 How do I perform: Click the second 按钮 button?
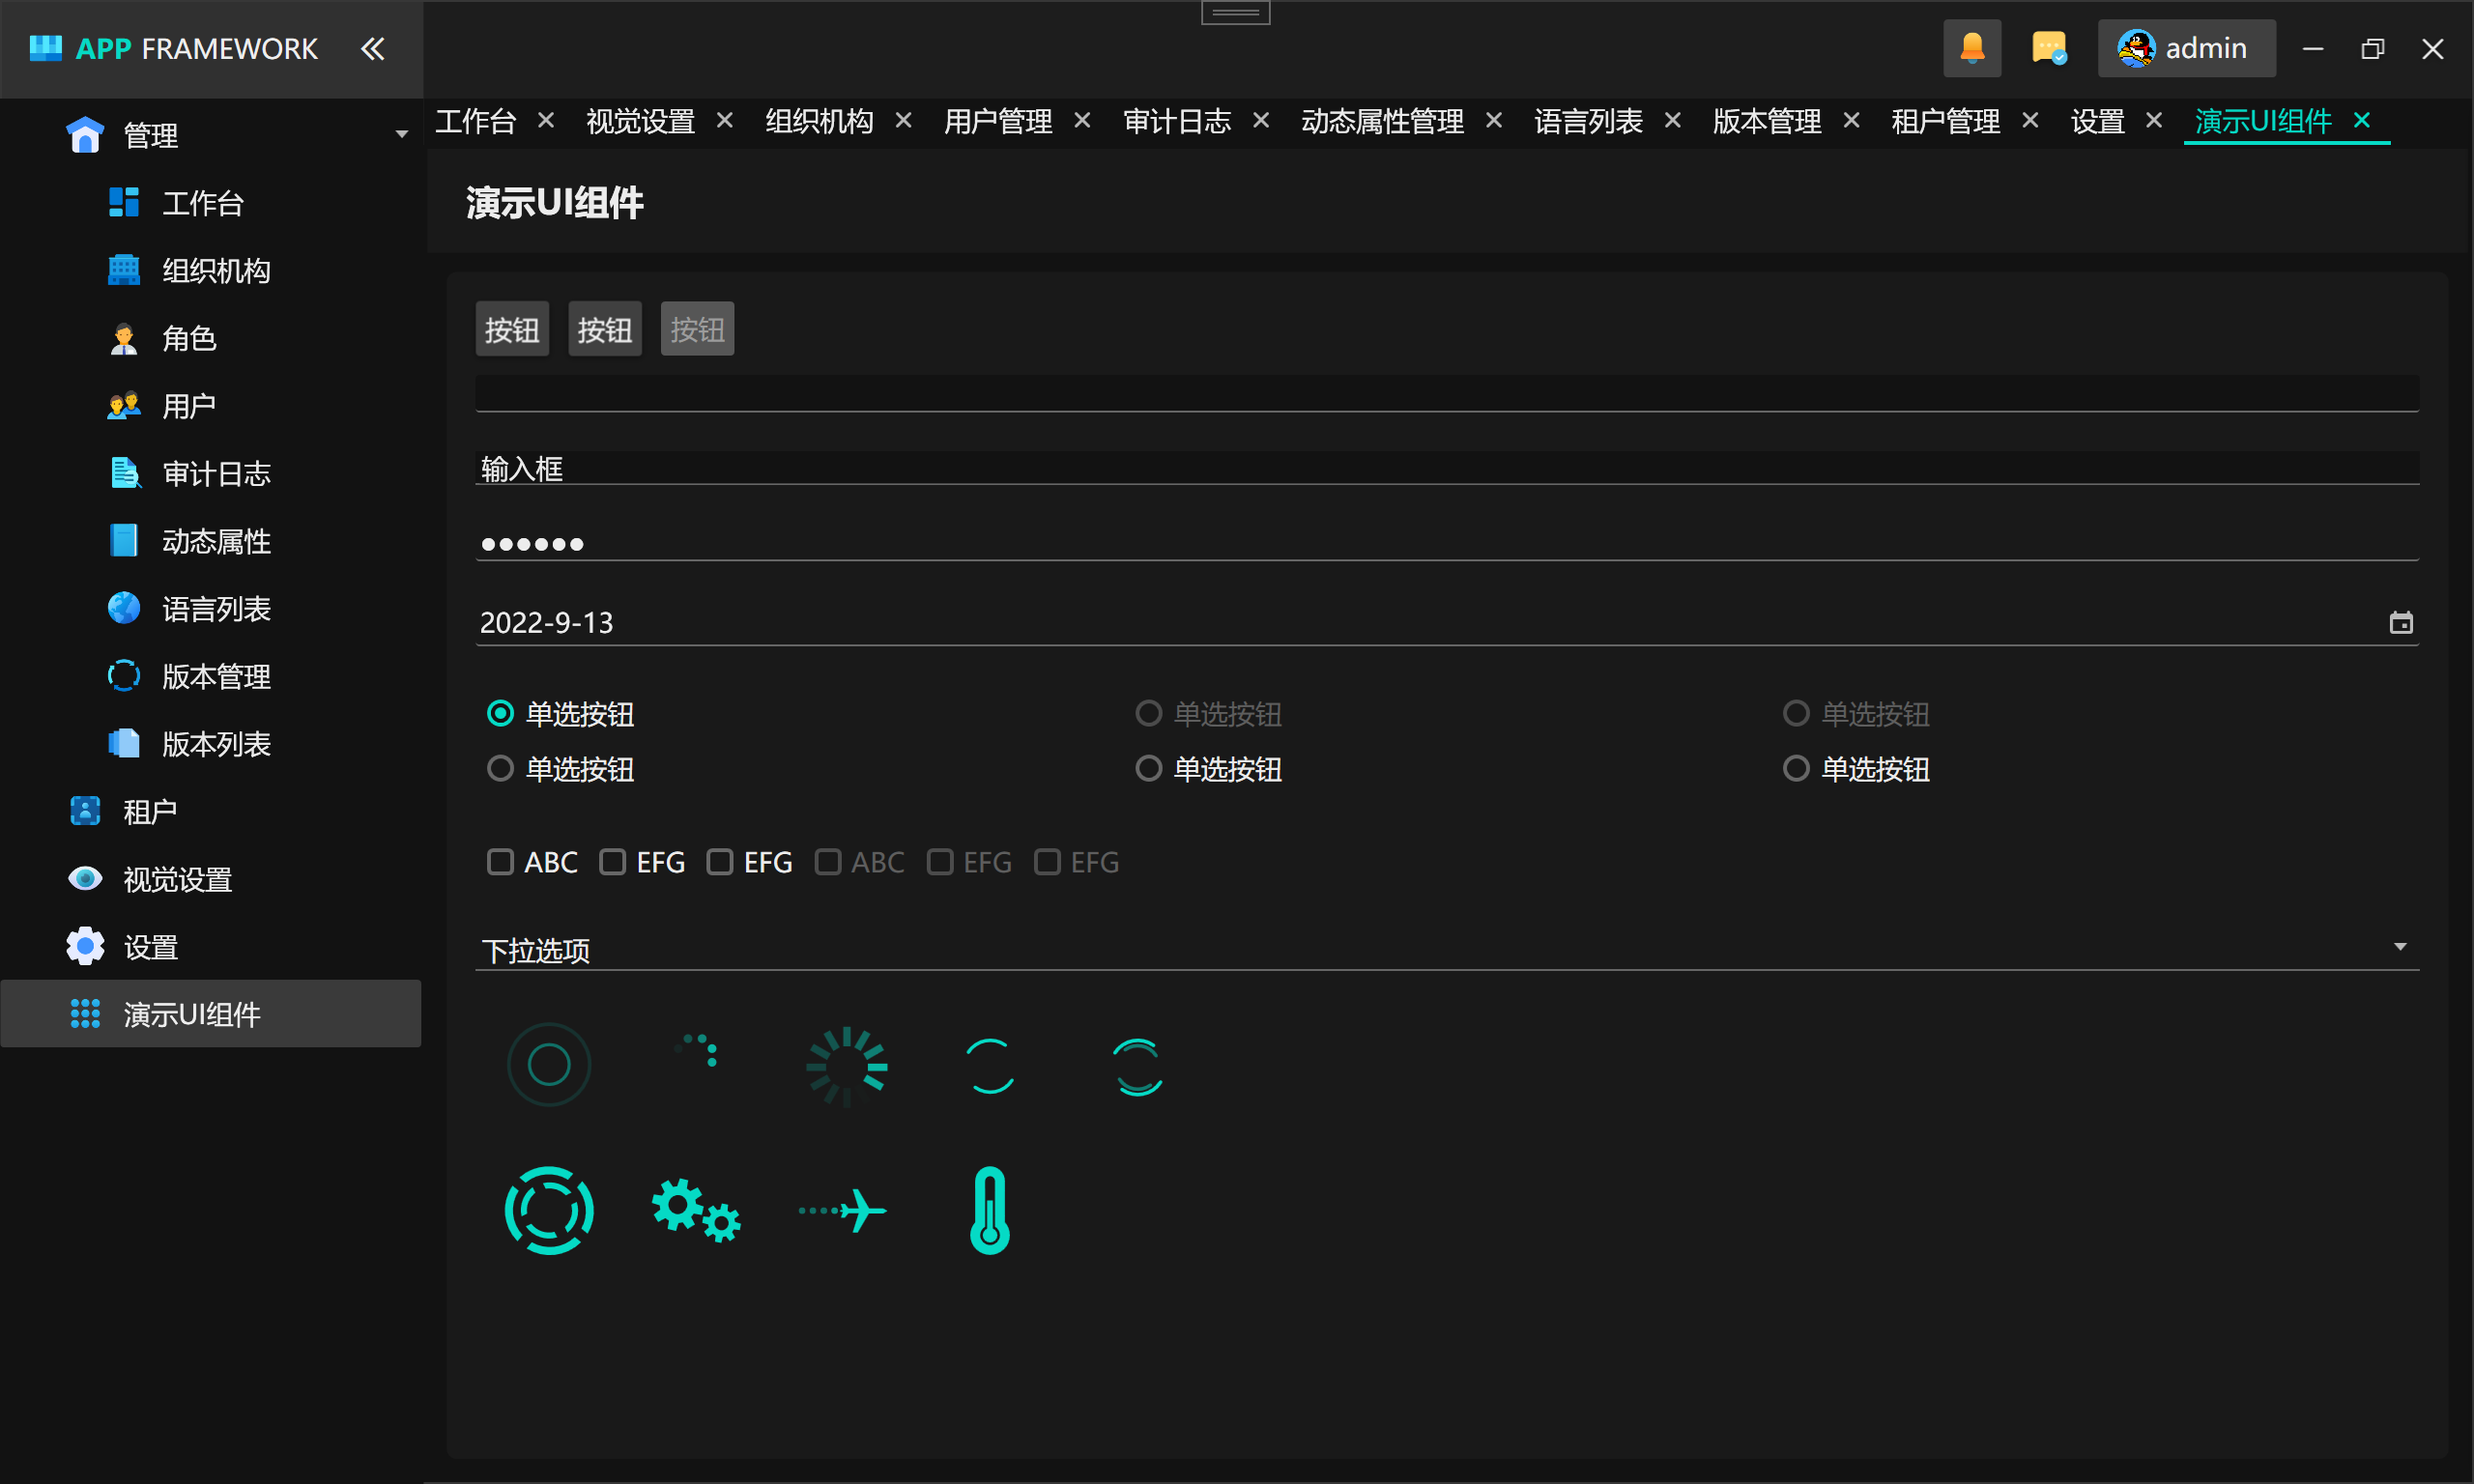604,329
